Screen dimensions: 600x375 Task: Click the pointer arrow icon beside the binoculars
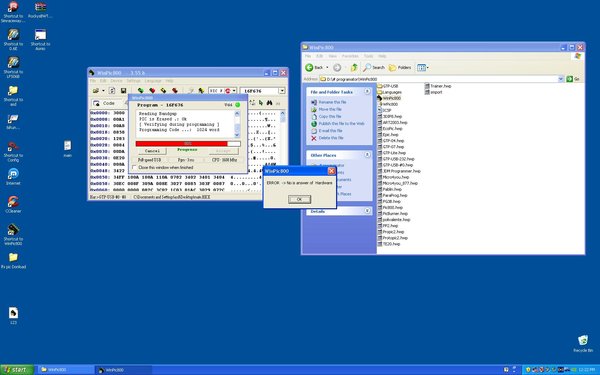pos(261,103)
